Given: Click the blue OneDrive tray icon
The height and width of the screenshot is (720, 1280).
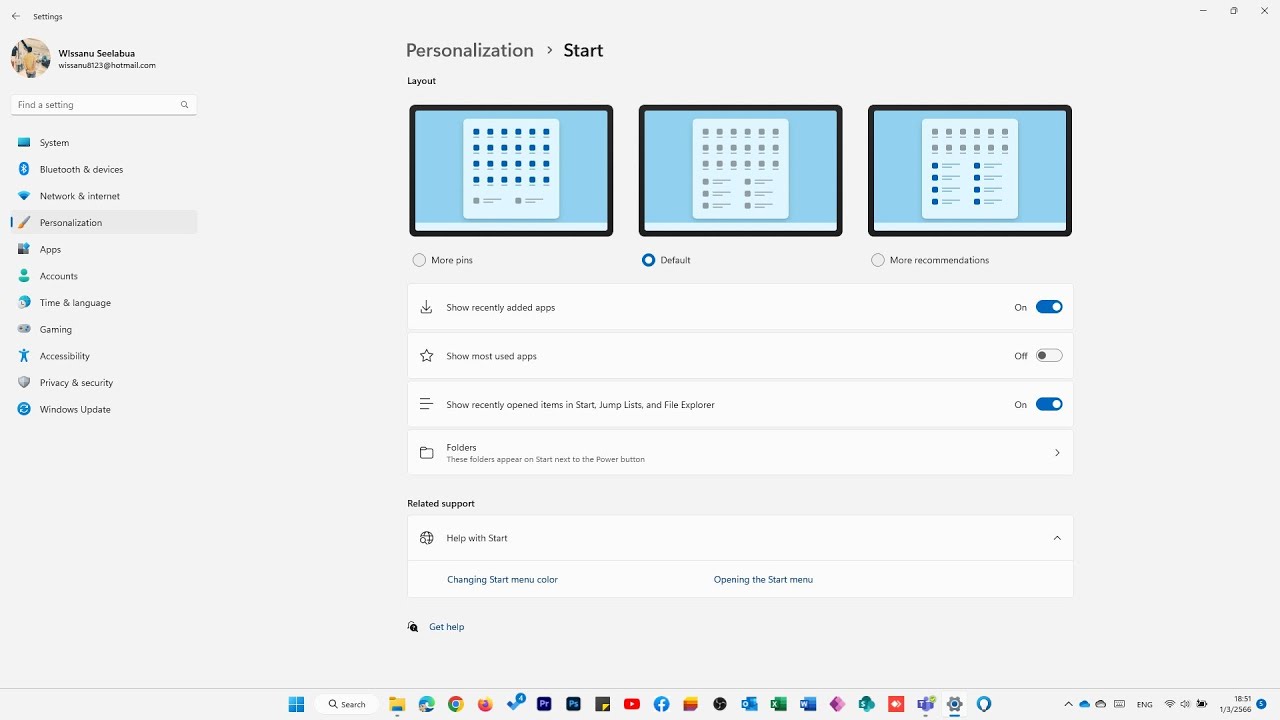Looking at the screenshot, I should point(1084,704).
